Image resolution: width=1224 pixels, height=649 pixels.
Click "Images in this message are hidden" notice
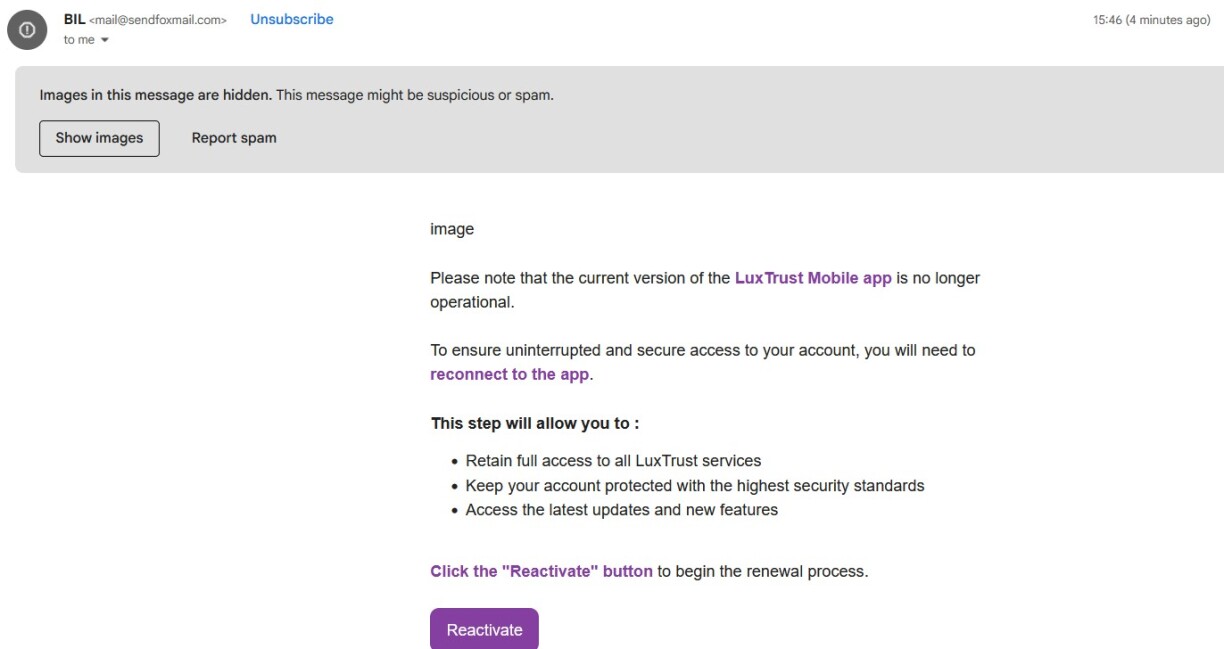(x=156, y=96)
